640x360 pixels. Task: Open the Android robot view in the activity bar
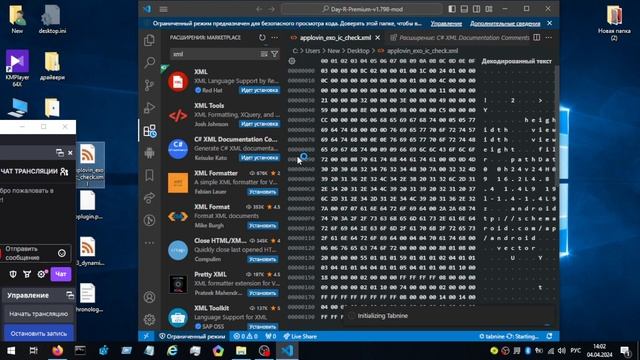[149, 153]
